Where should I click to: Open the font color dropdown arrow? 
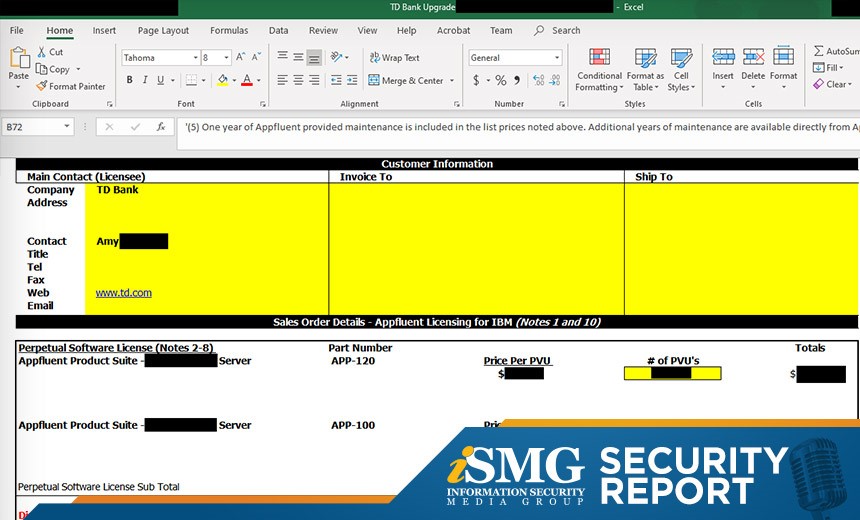(259, 81)
